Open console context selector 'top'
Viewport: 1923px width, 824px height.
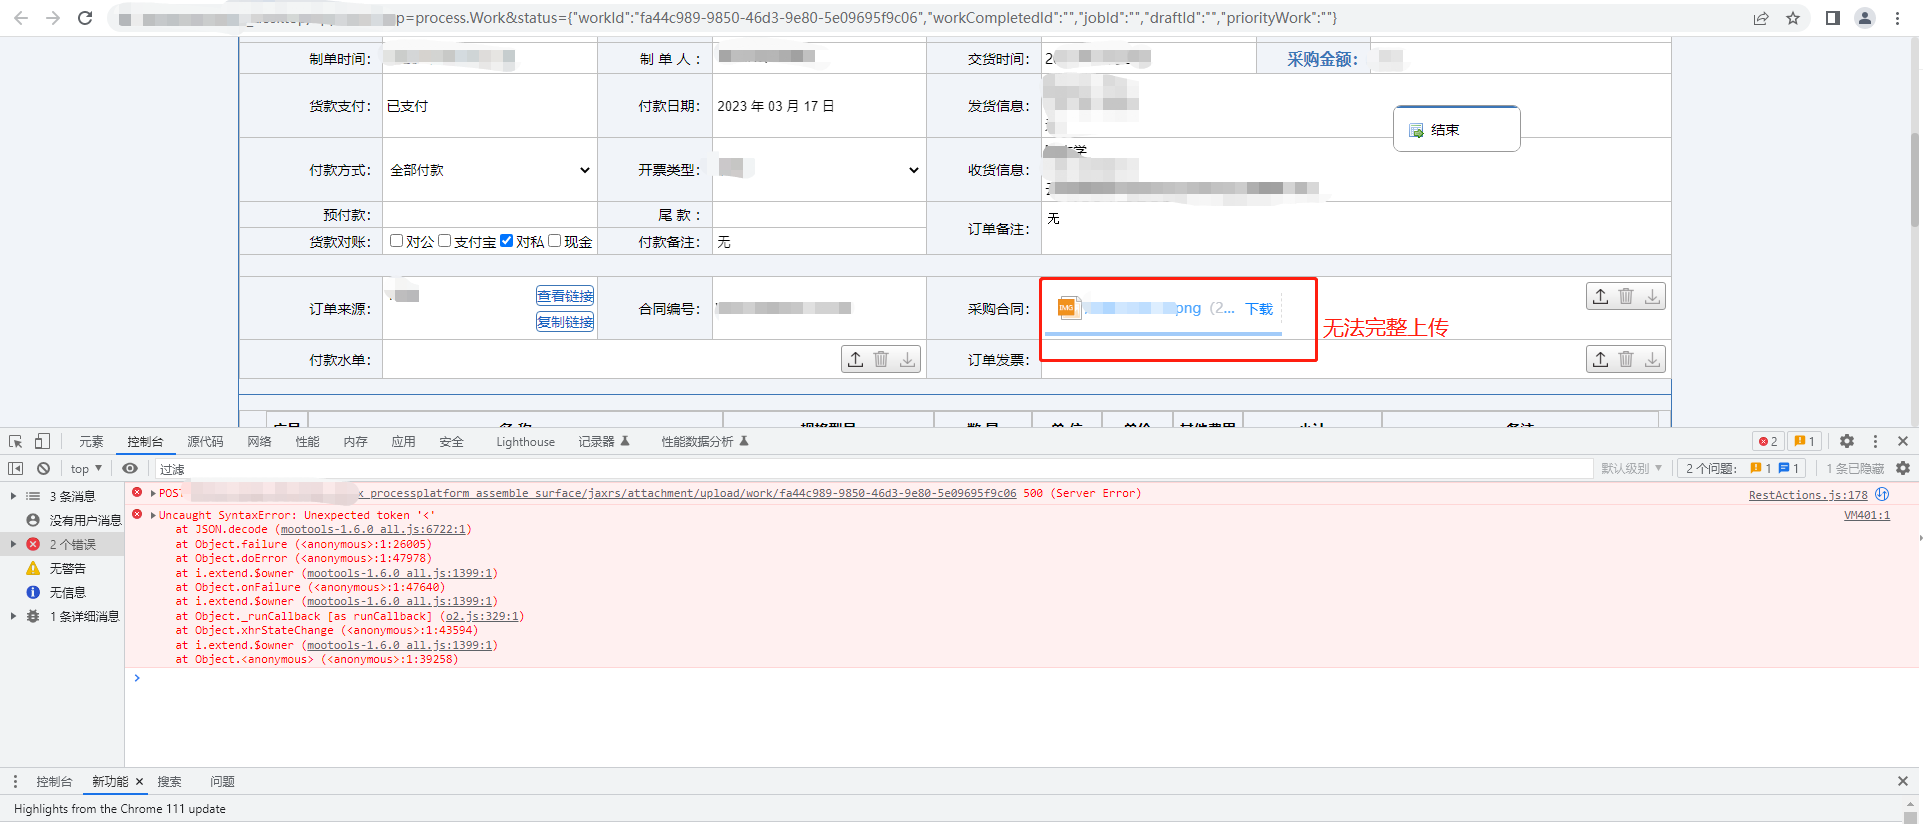86,468
